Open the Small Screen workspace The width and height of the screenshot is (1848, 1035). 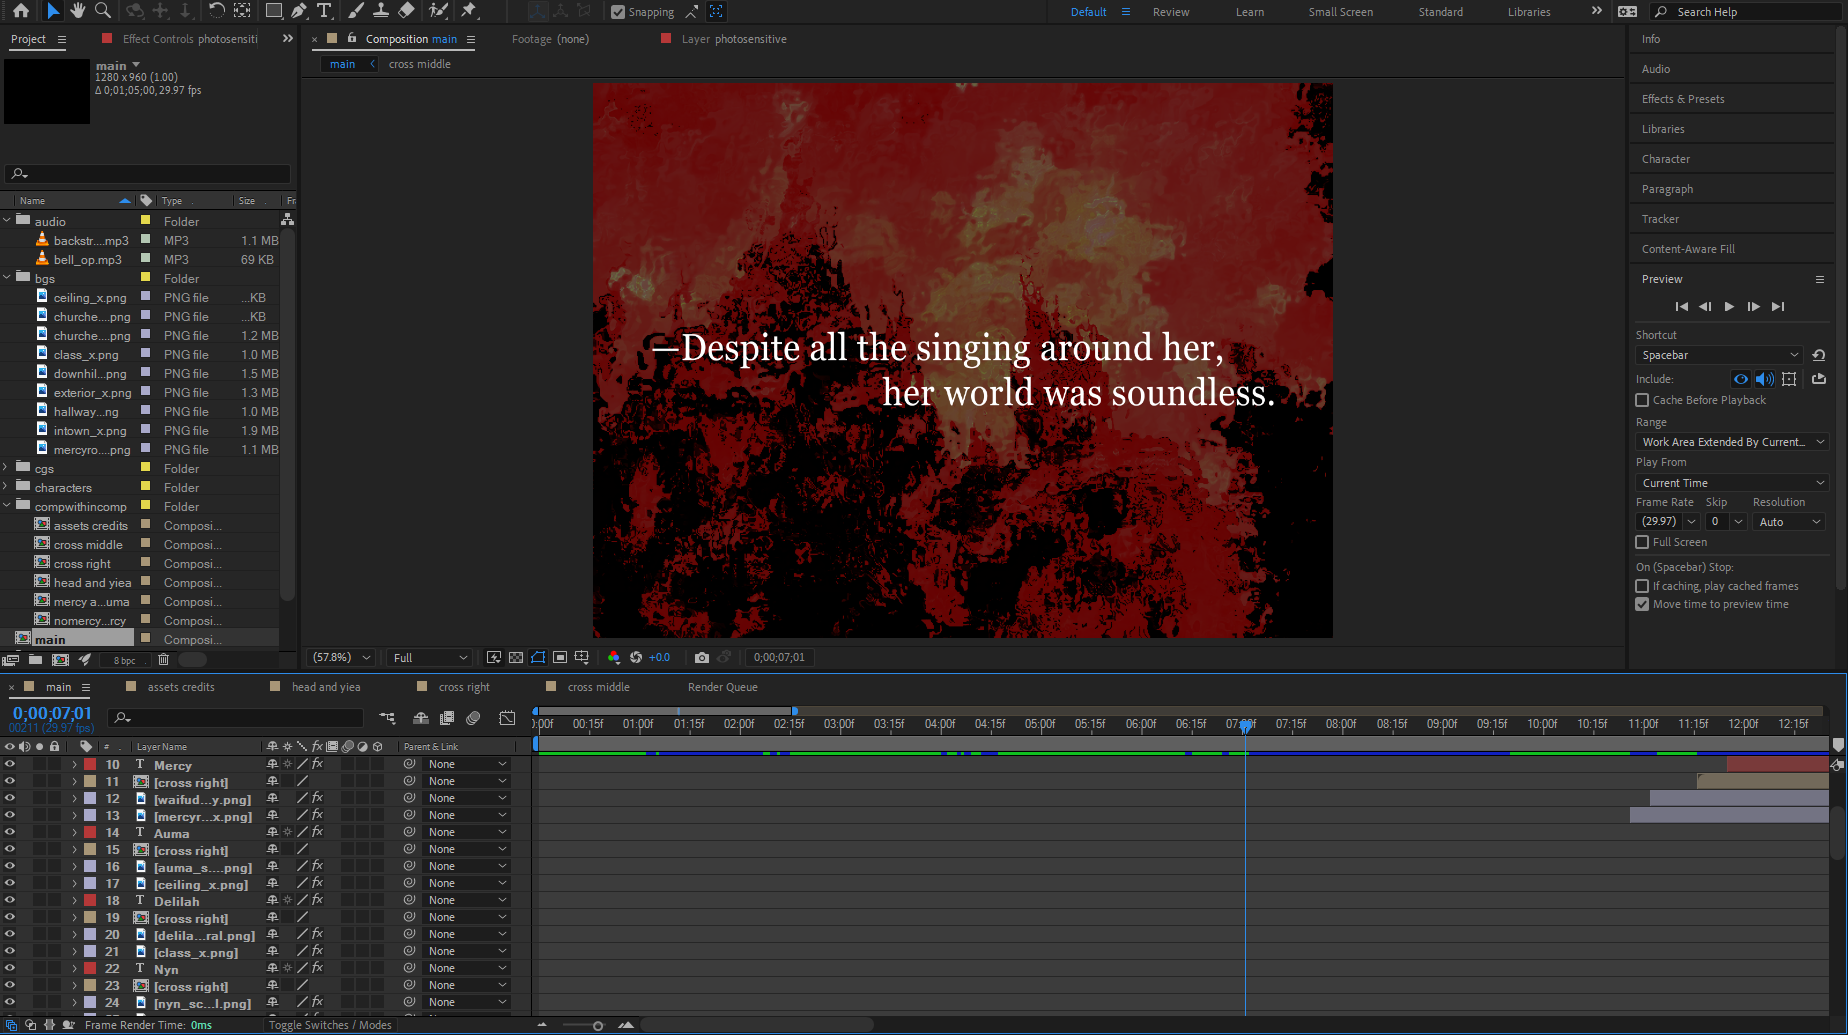click(1340, 12)
